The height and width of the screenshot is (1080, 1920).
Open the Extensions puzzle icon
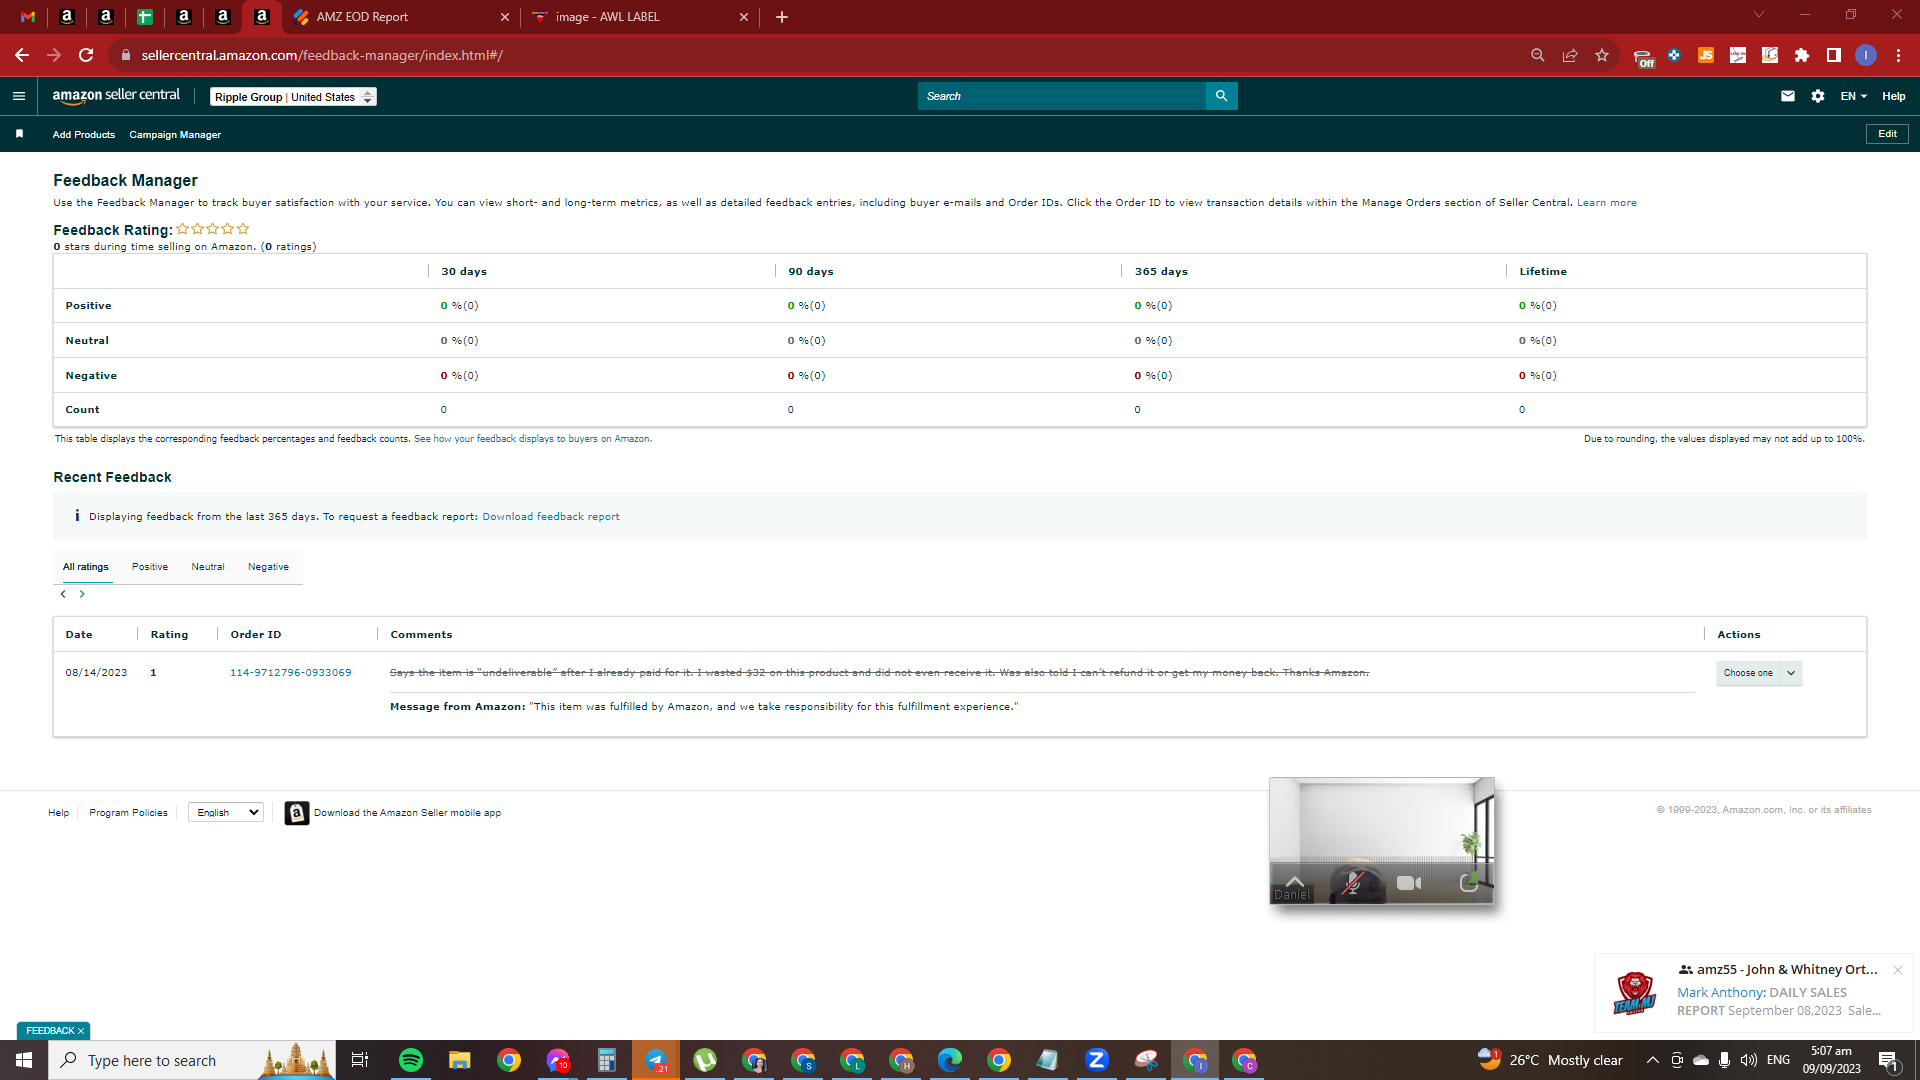1802,55
